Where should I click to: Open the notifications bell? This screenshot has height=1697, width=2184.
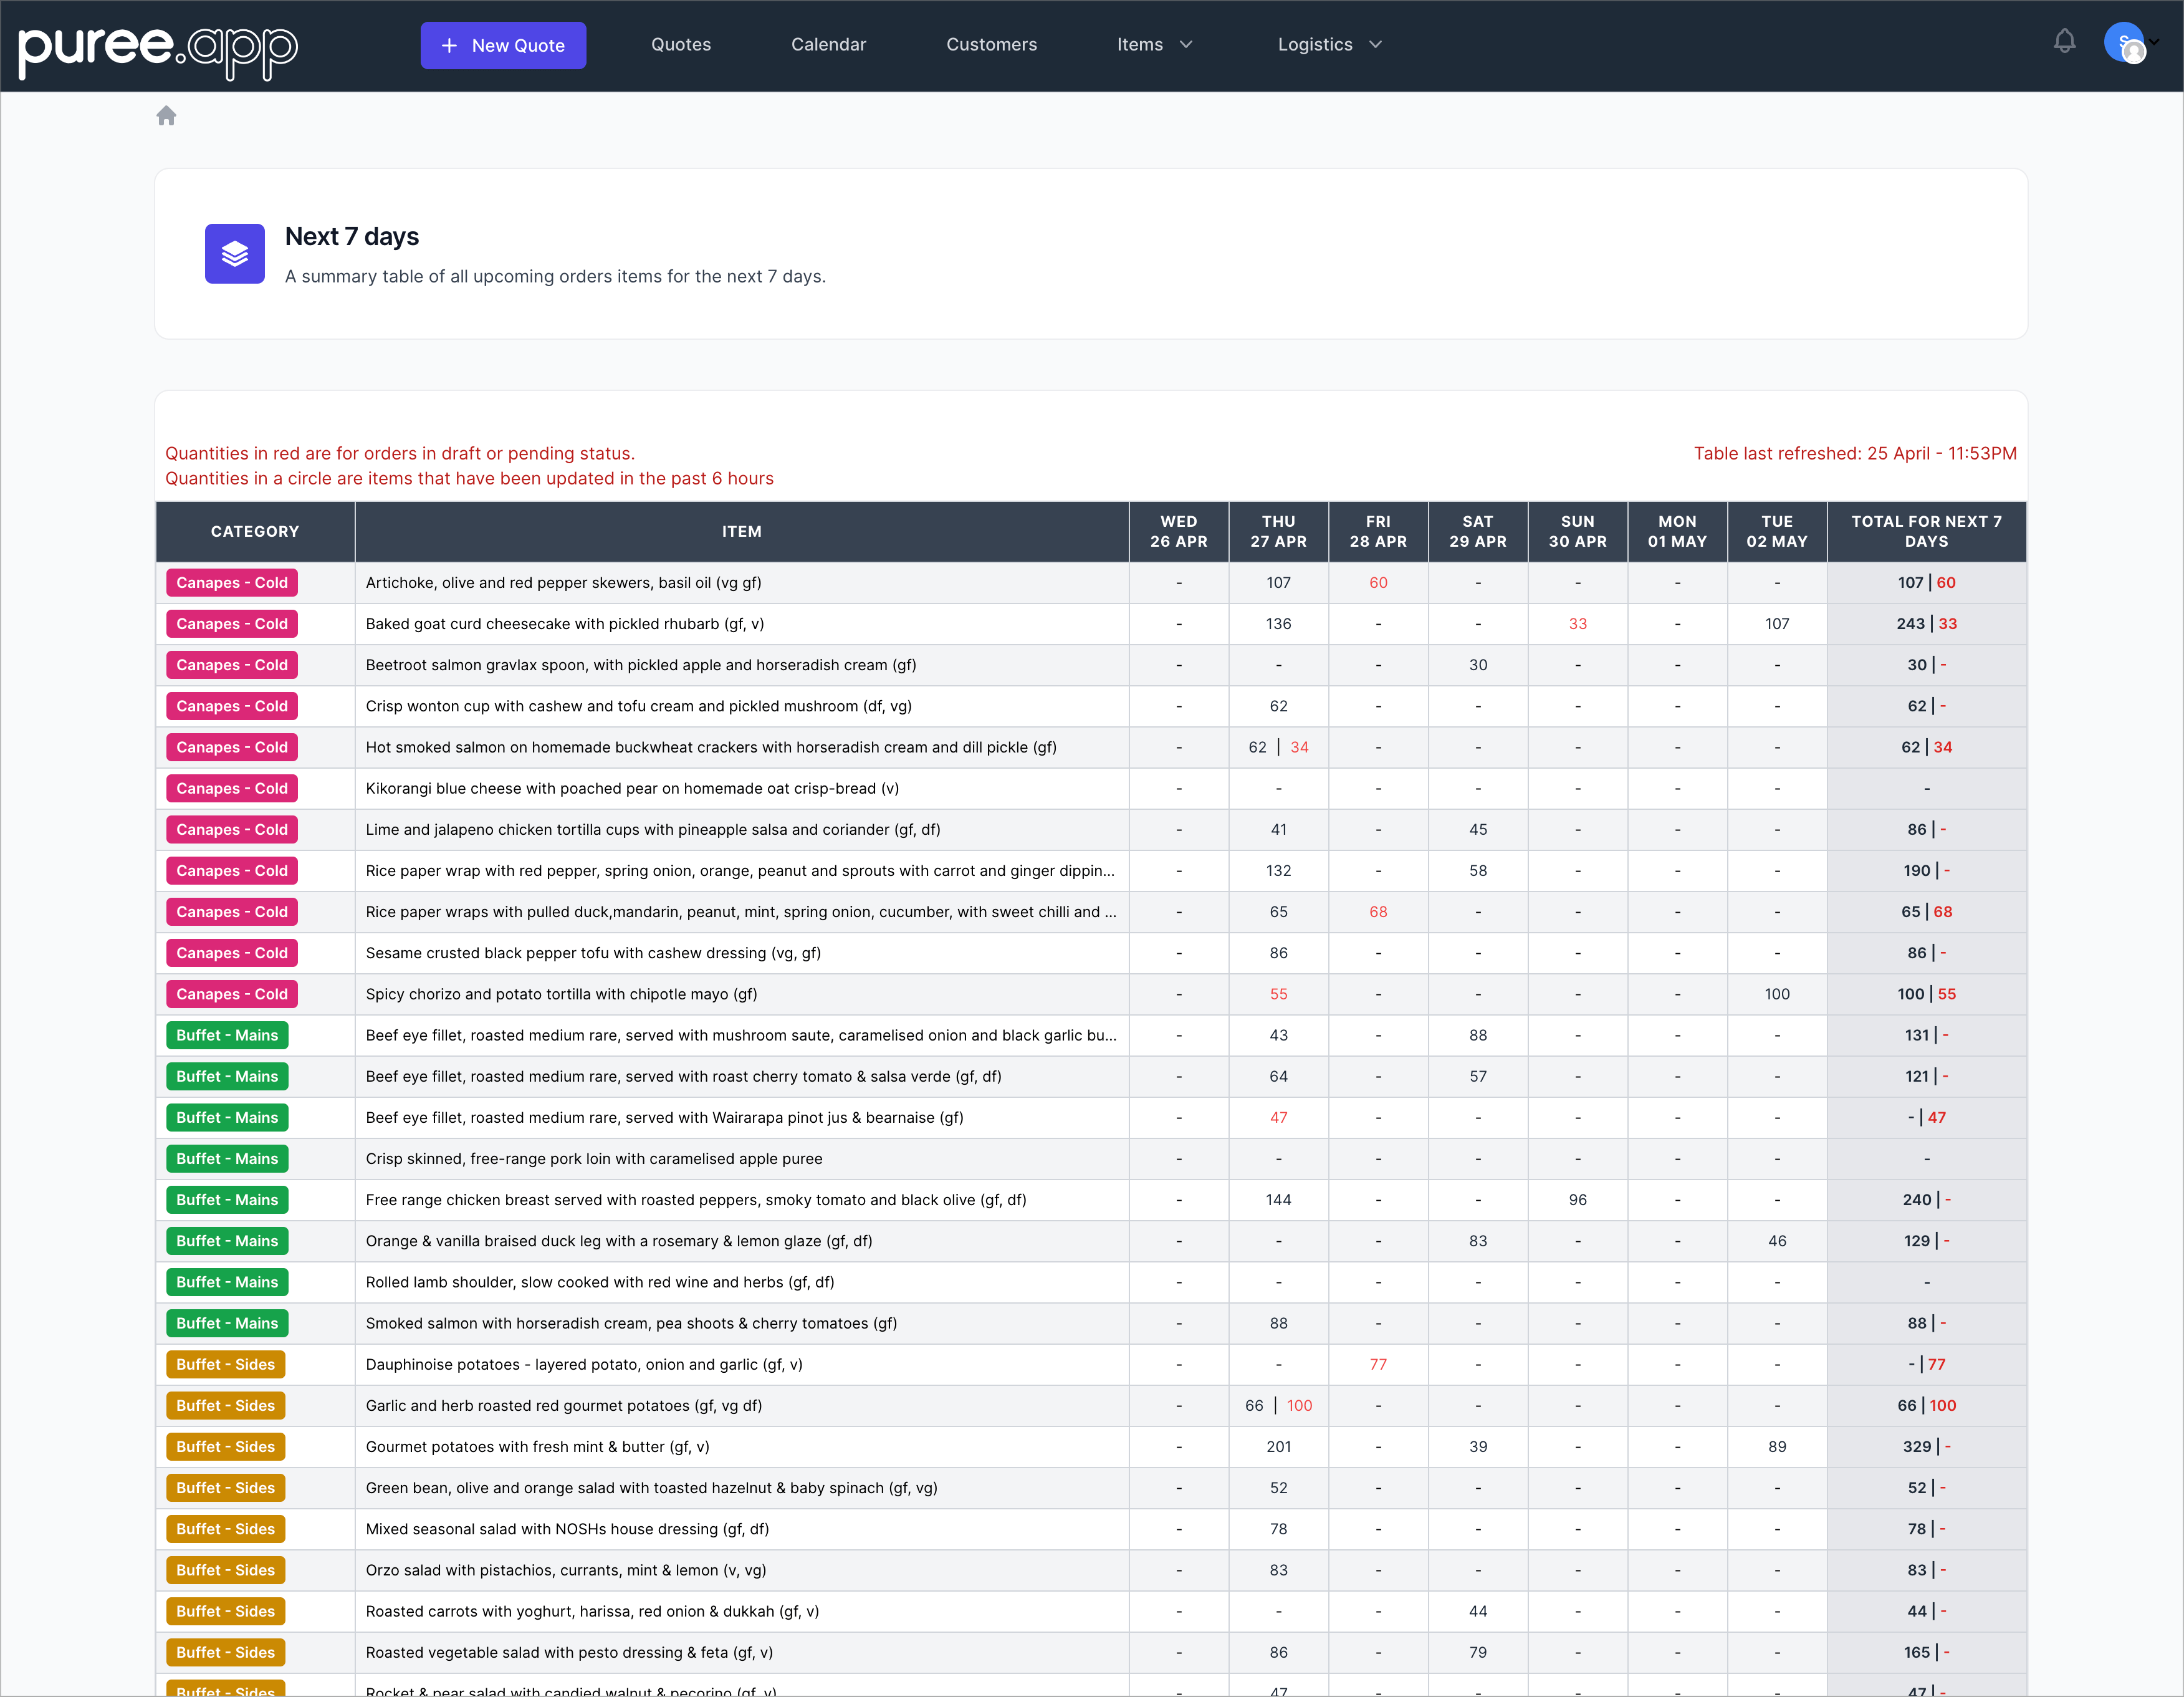(x=2064, y=42)
